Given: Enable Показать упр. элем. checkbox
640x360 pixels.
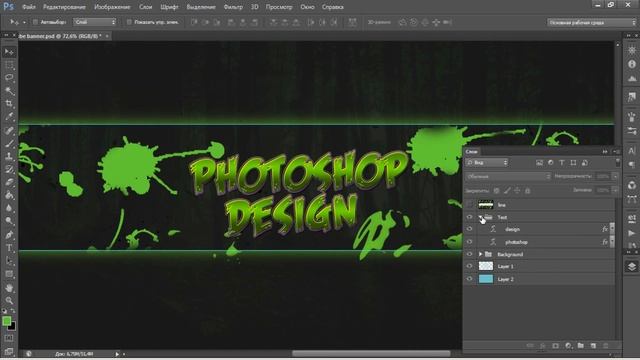Looking at the screenshot, I should [129, 22].
